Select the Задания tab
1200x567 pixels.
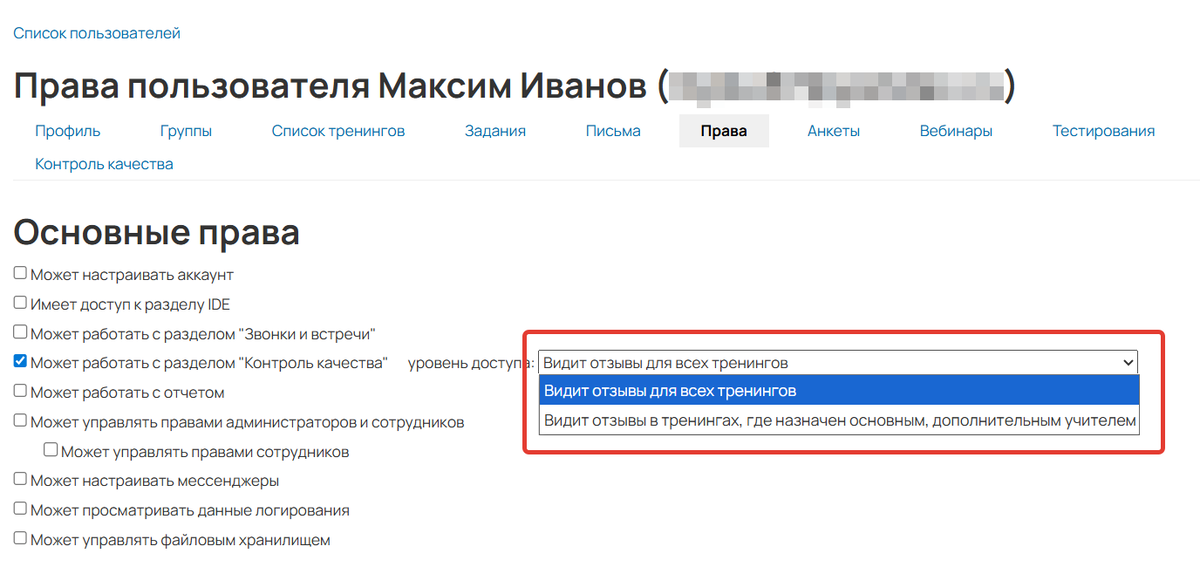(495, 131)
